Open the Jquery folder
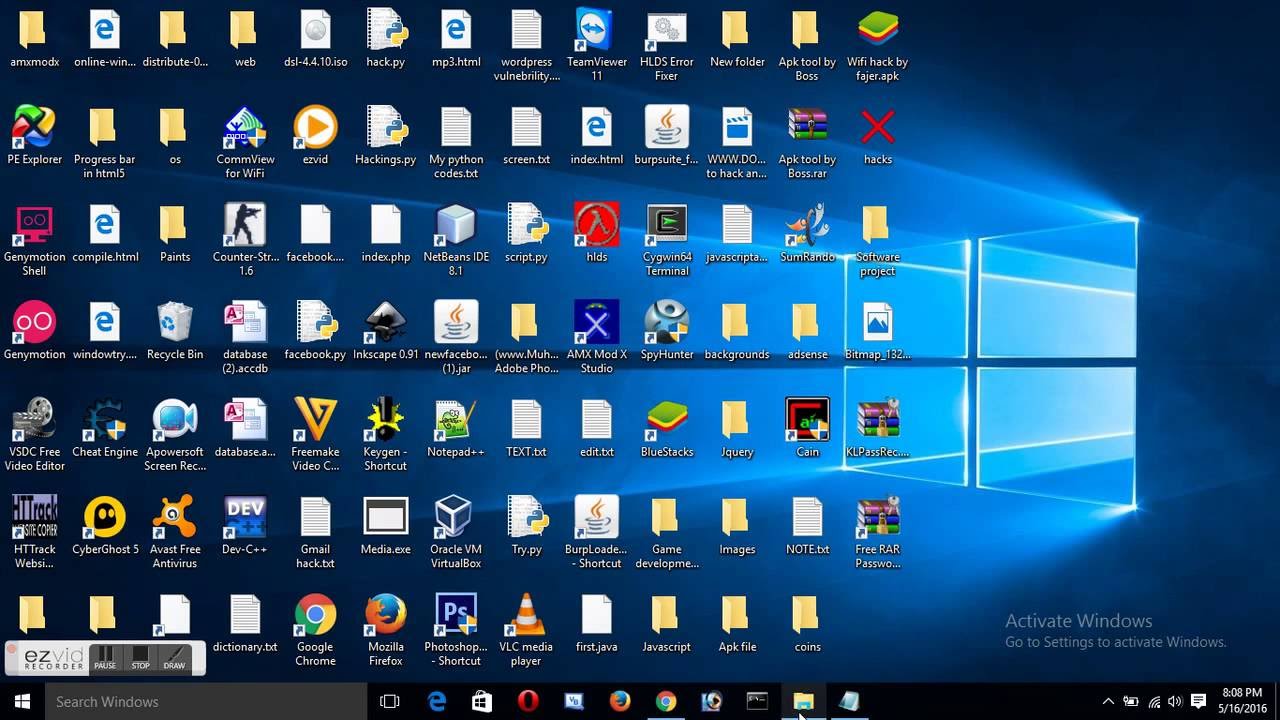The width and height of the screenshot is (1280, 720). [737, 428]
